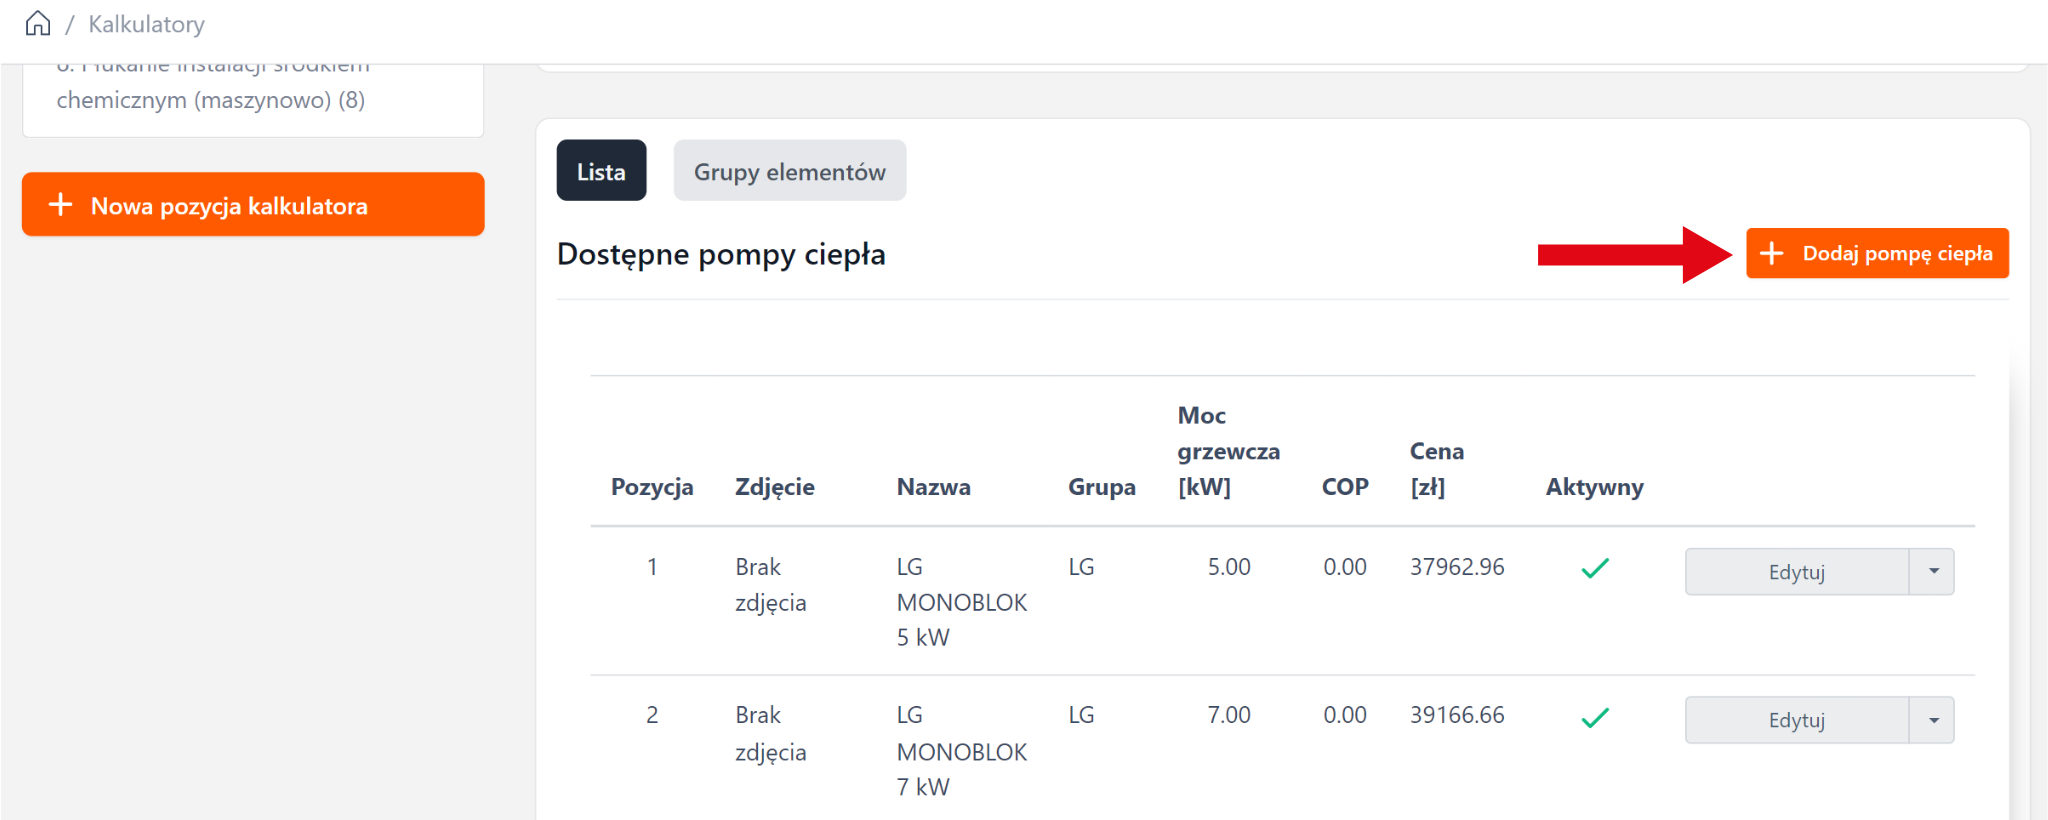Click Brak zdjęcia placeholder in row 2
Viewport: 2048px width, 820px height.
tap(770, 733)
